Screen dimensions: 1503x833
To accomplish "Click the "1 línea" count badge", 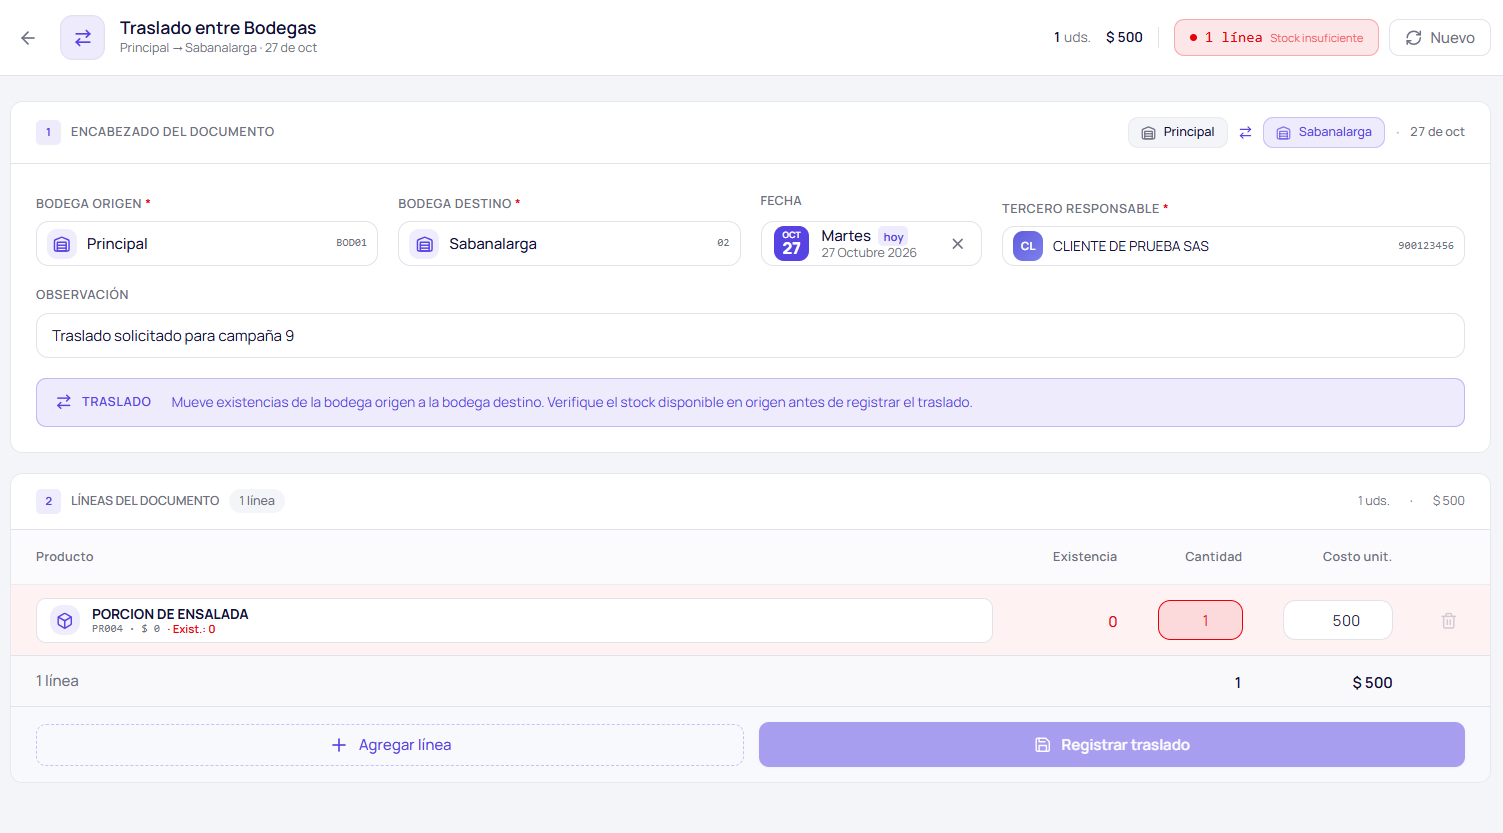I will (257, 501).
